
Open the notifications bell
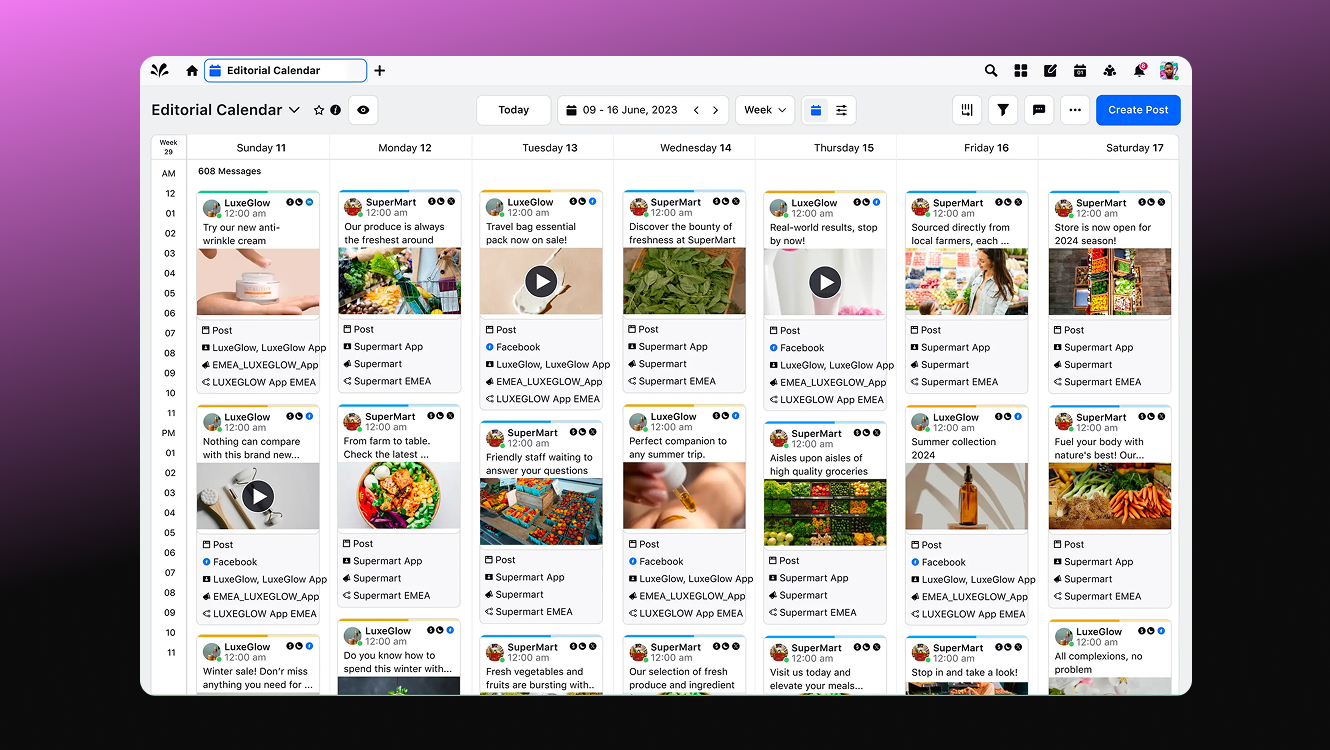(x=1139, y=70)
